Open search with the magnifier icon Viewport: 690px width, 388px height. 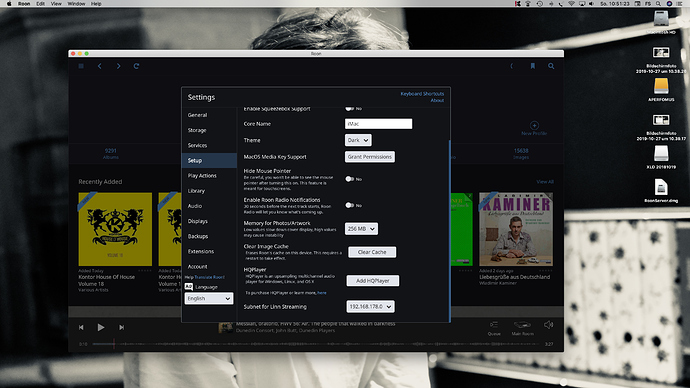(551, 66)
